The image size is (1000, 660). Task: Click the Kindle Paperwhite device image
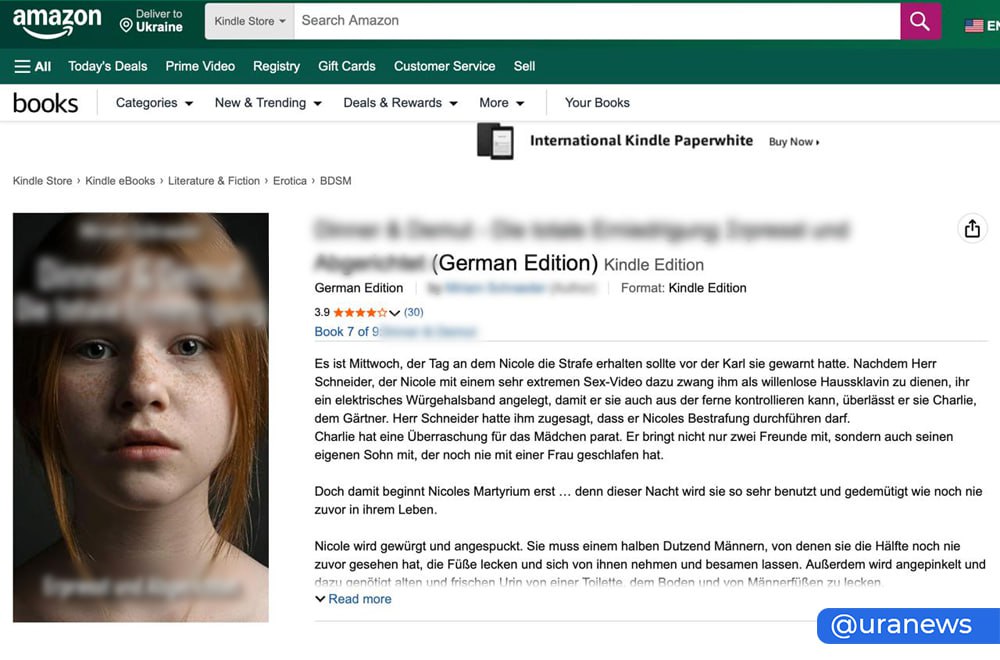(x=496, y=141)
